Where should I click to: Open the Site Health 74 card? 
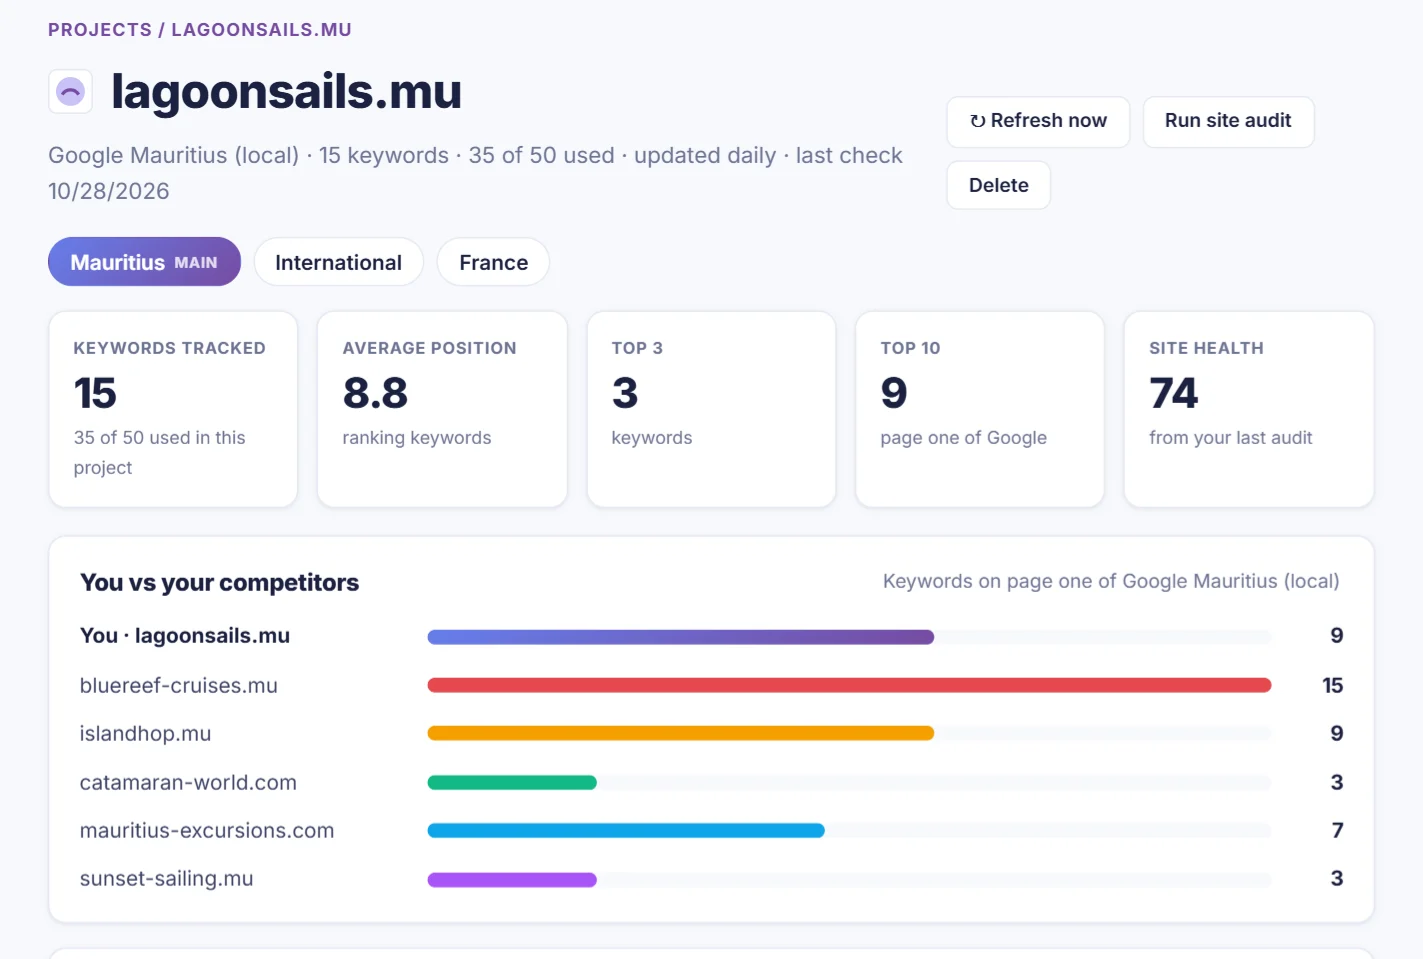1248,409
